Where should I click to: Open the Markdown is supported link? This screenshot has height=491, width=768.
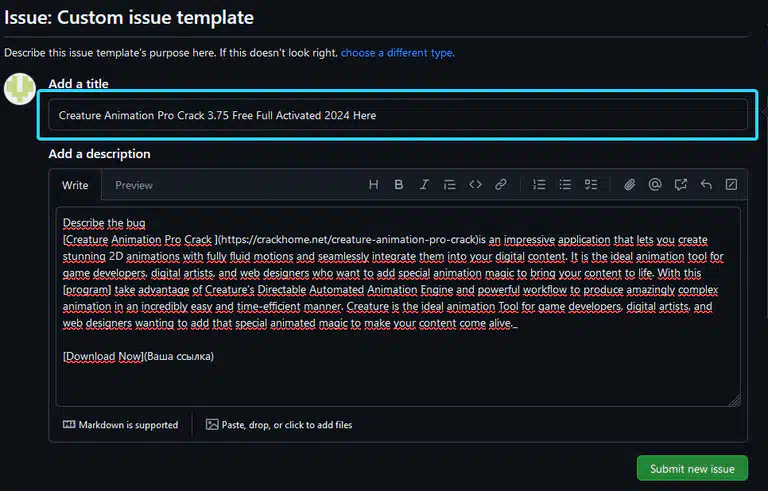(x=120, y=425)
